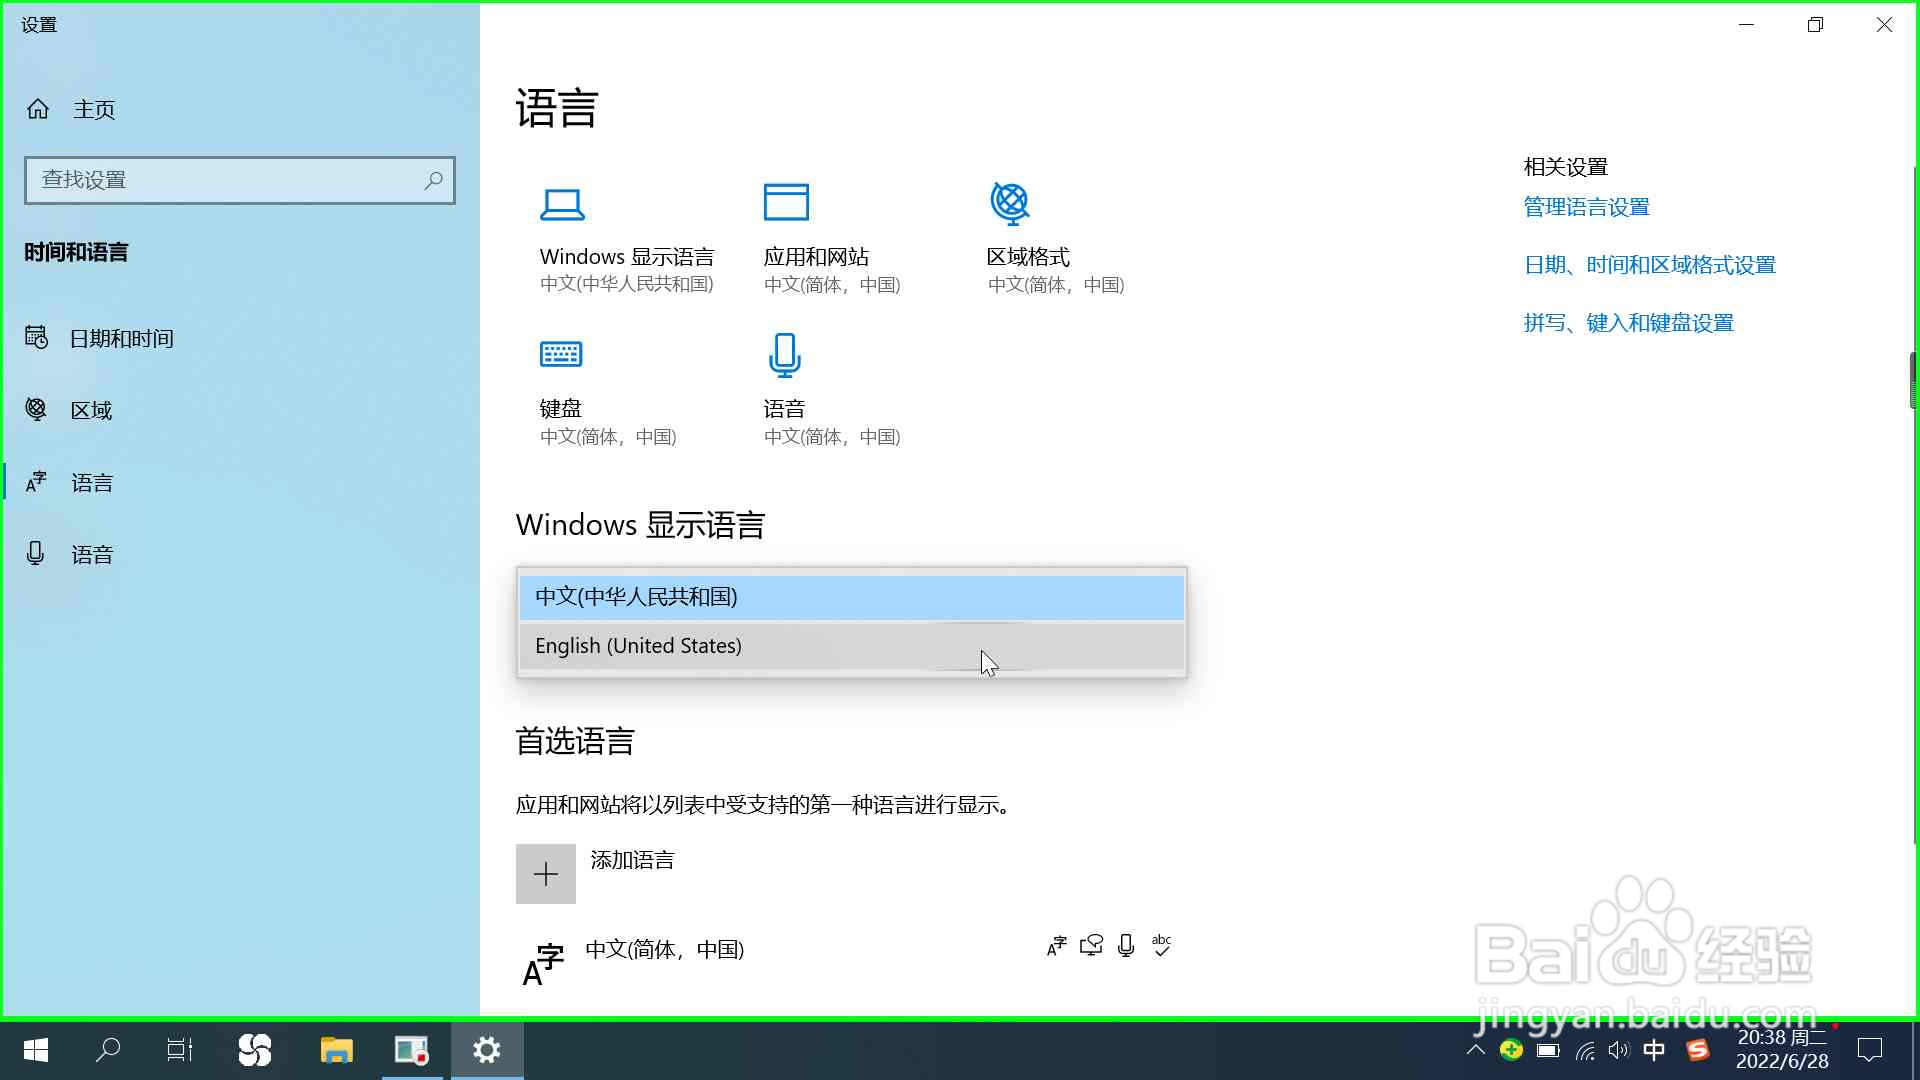This screenshot has height=1080, width=1920.
Task: Open File Explorer from the taskbar
Action: [337, 1050]
